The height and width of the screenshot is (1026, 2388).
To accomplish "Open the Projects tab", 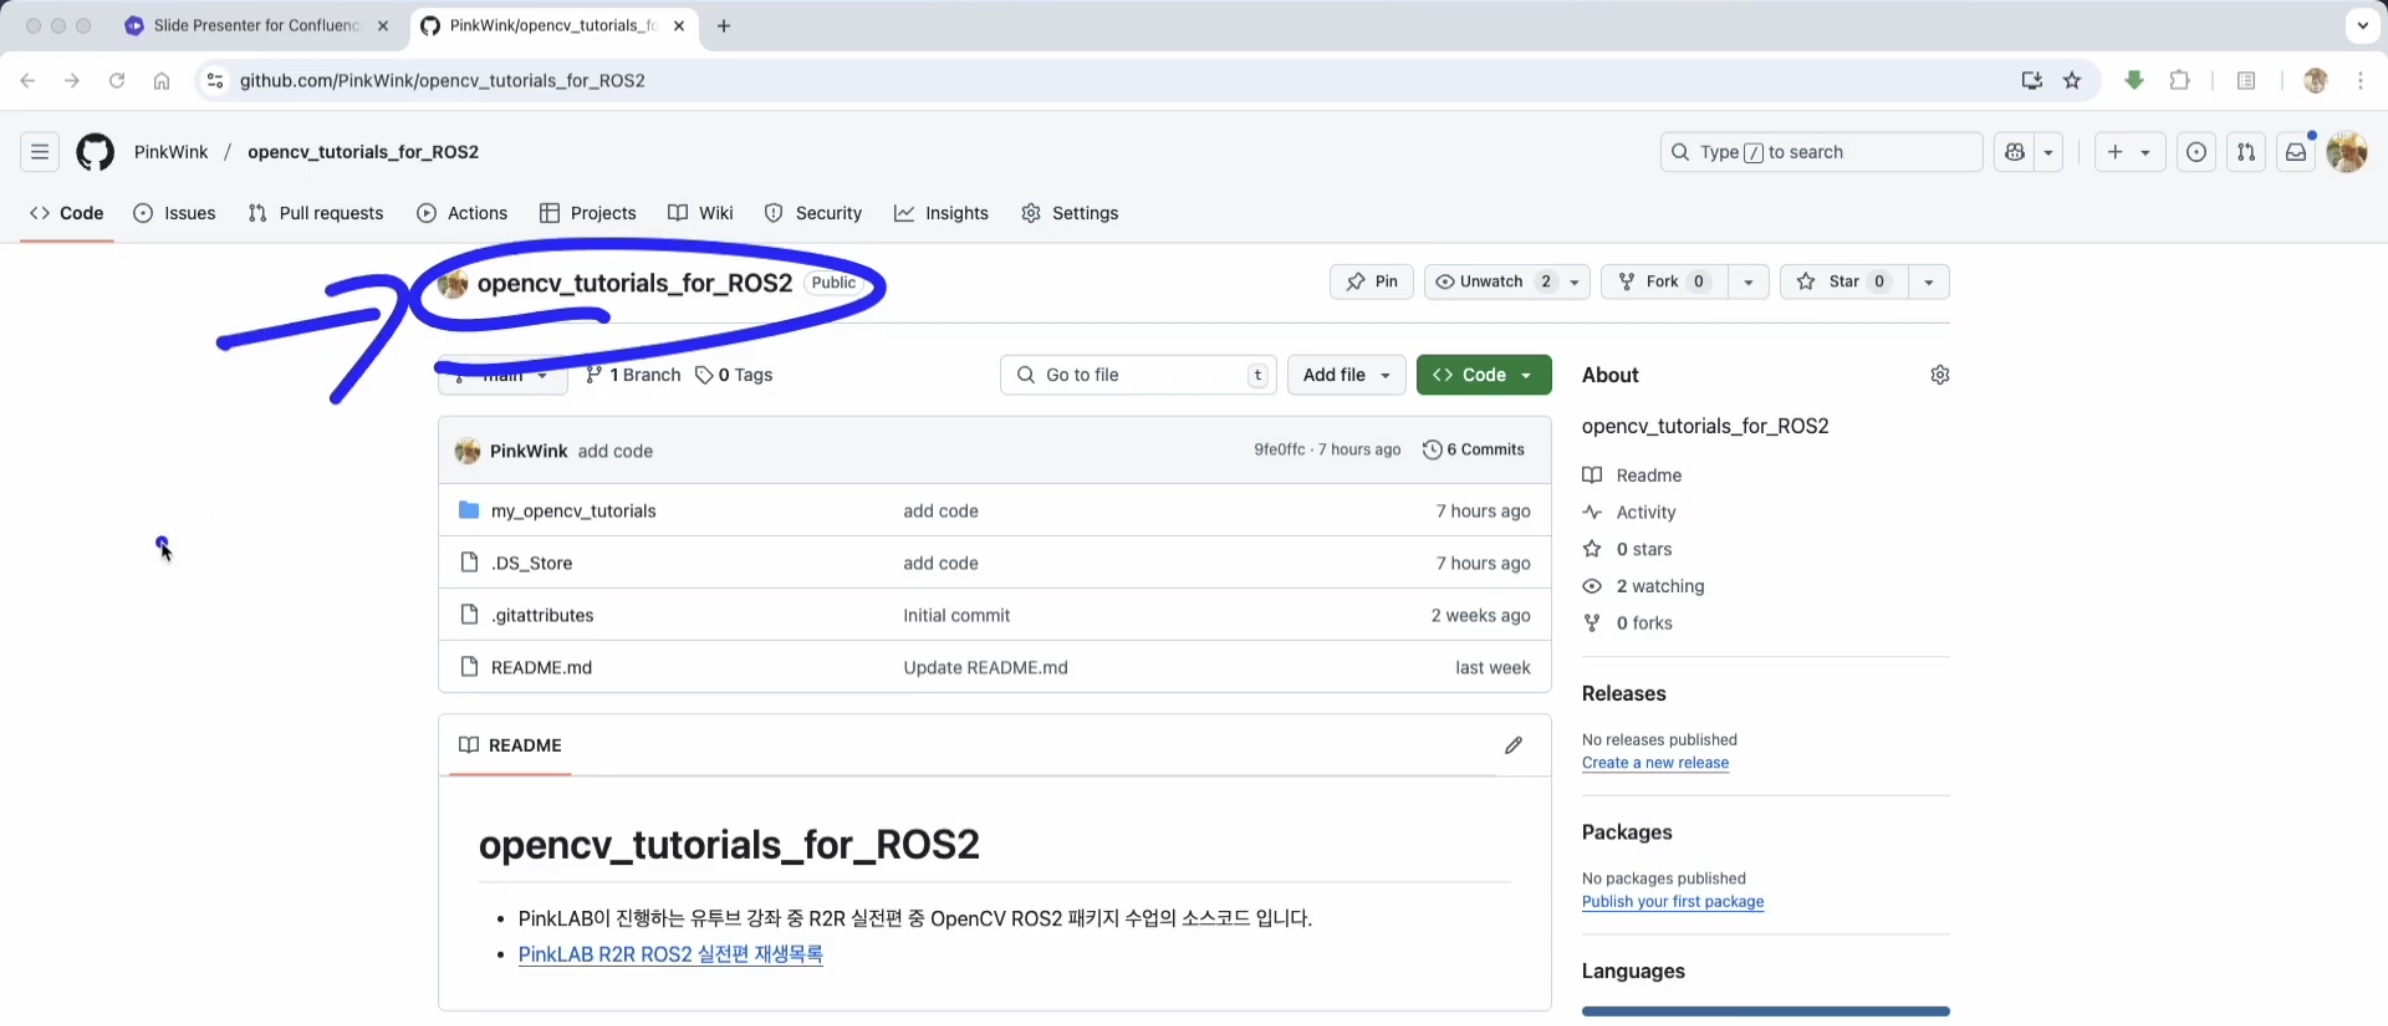I will (588, 213).
